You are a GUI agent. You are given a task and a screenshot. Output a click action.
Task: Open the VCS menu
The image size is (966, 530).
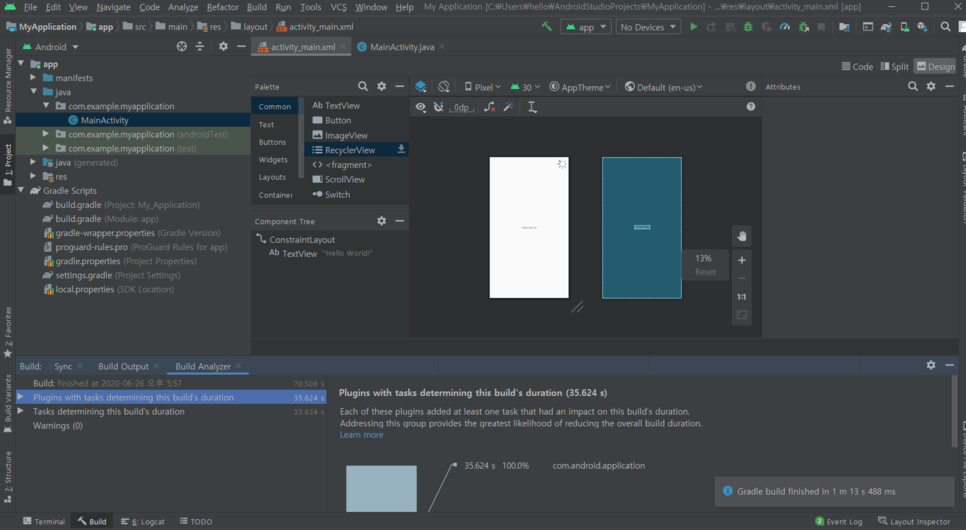[x=338, y=7]
